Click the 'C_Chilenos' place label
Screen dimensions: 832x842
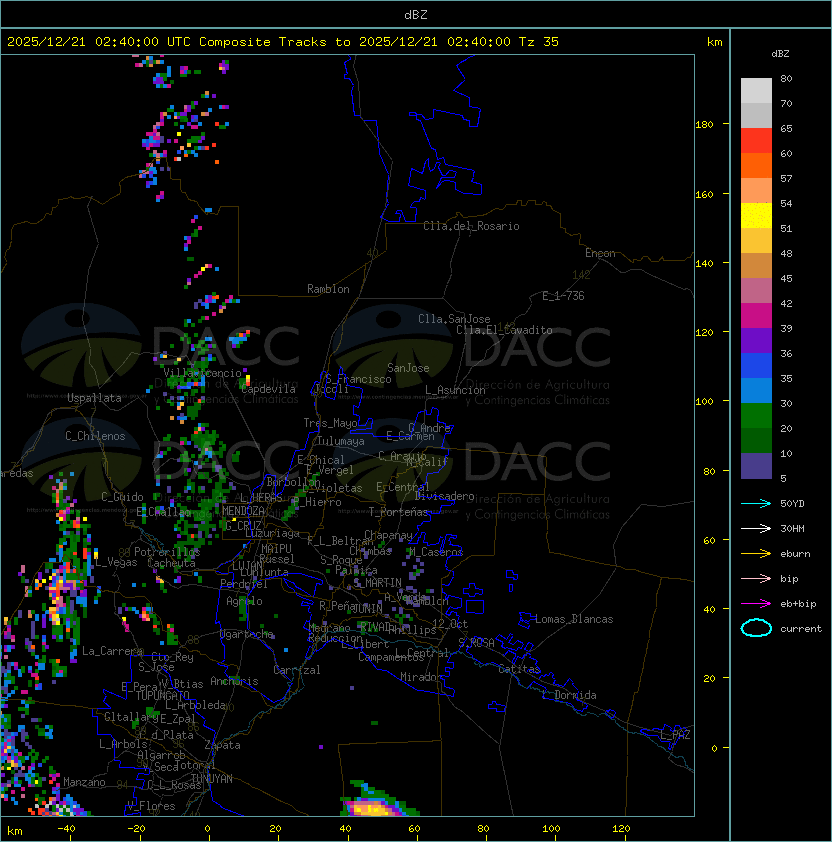95,436
